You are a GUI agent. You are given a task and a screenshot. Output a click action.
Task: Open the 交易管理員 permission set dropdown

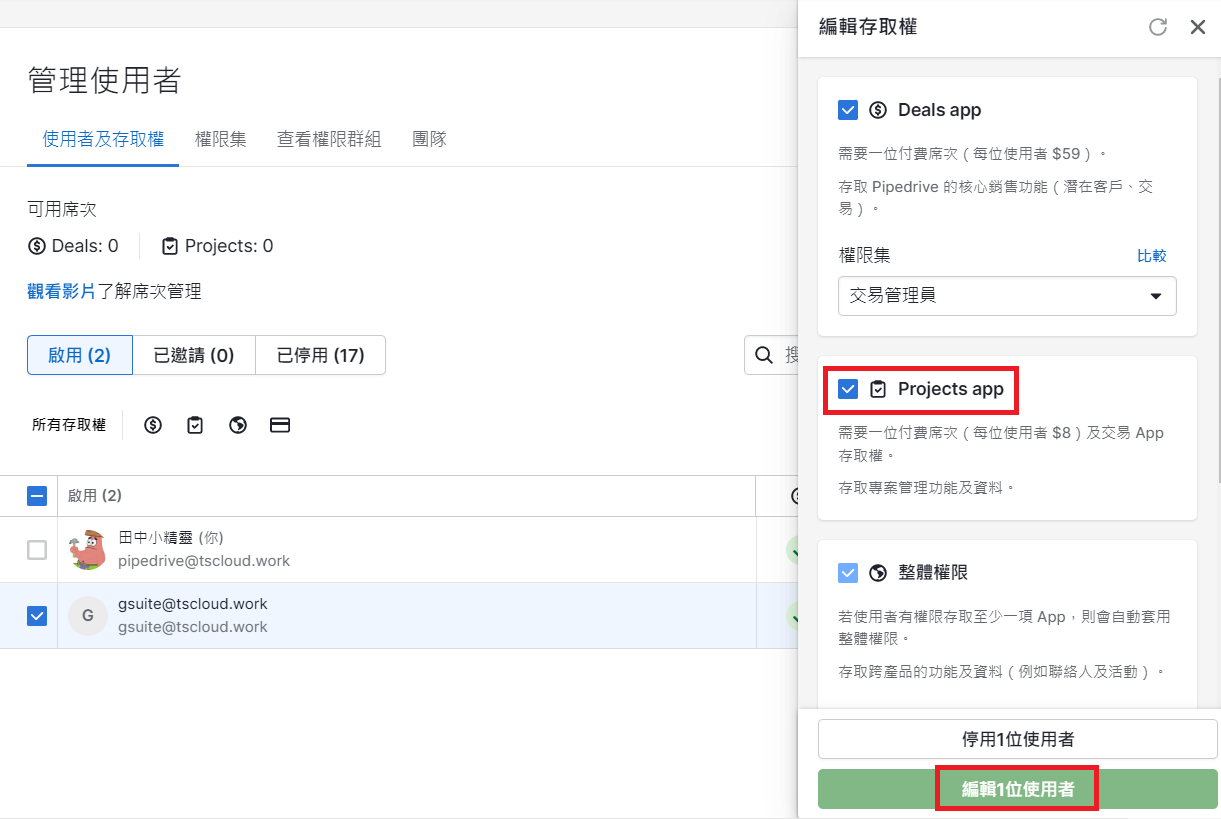click(x=1007, y=296)
